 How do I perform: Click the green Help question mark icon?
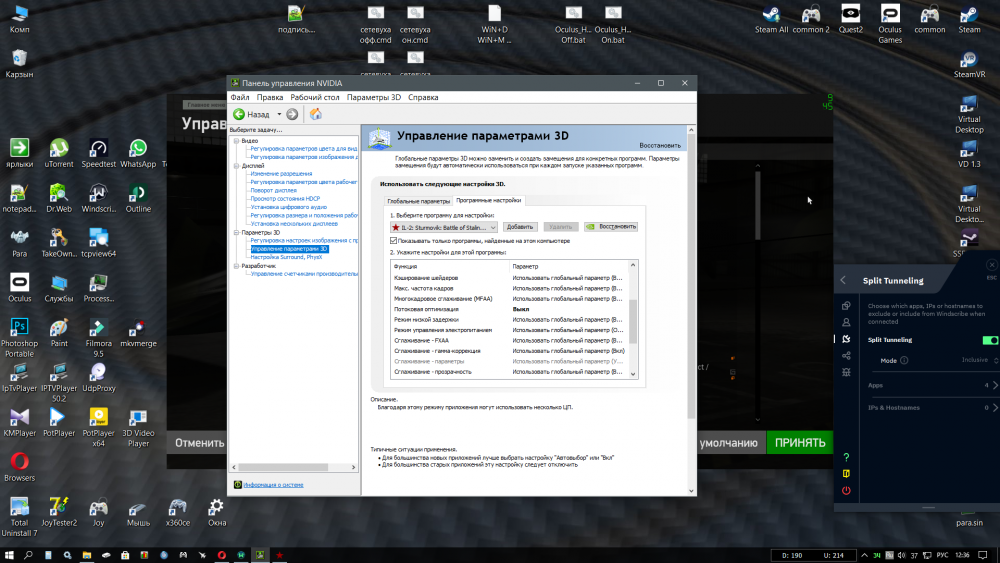(846, 457)
